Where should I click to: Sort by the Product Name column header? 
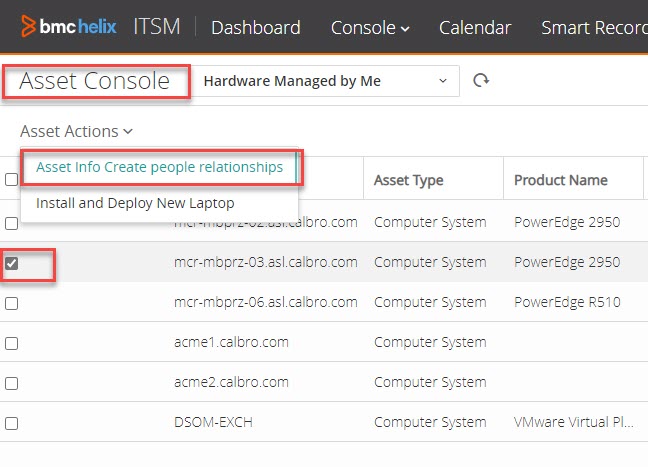pyautogui.click(x=560, y=180)
